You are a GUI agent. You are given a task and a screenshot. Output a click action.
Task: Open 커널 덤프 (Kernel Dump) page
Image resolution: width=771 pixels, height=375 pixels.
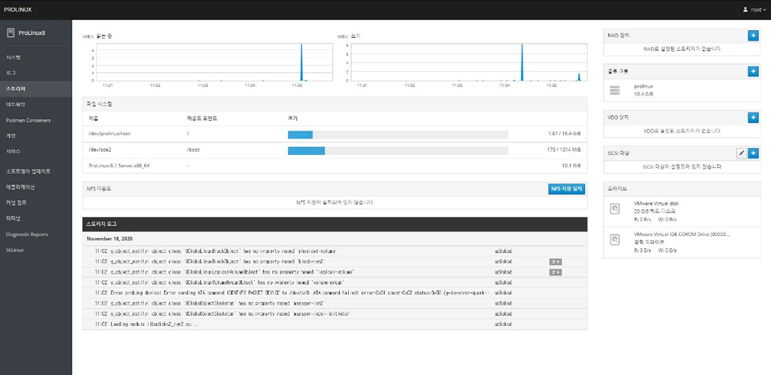[36, 202]
